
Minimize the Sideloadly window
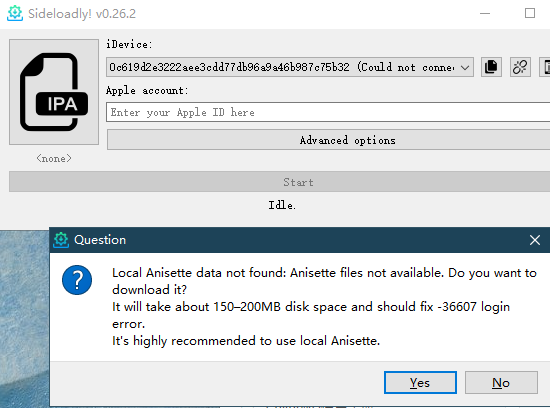click(x=485, y=13)
